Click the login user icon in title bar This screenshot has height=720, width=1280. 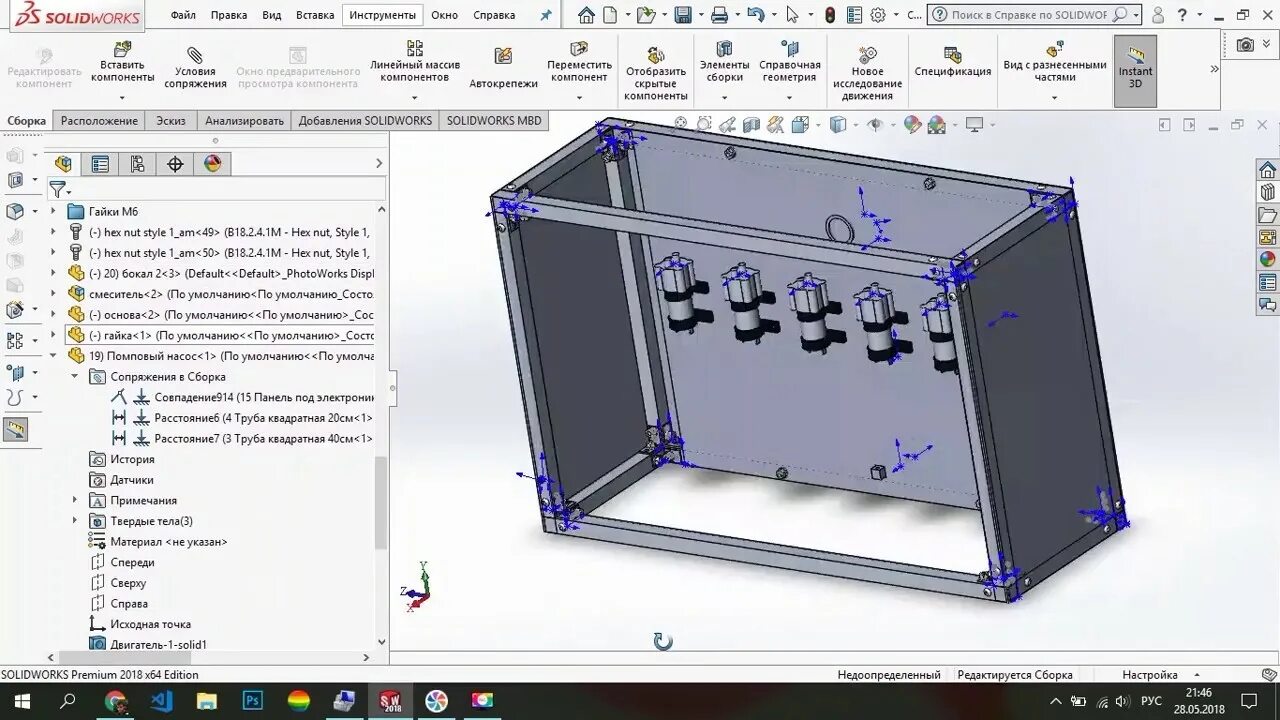tap(1158, 15)
